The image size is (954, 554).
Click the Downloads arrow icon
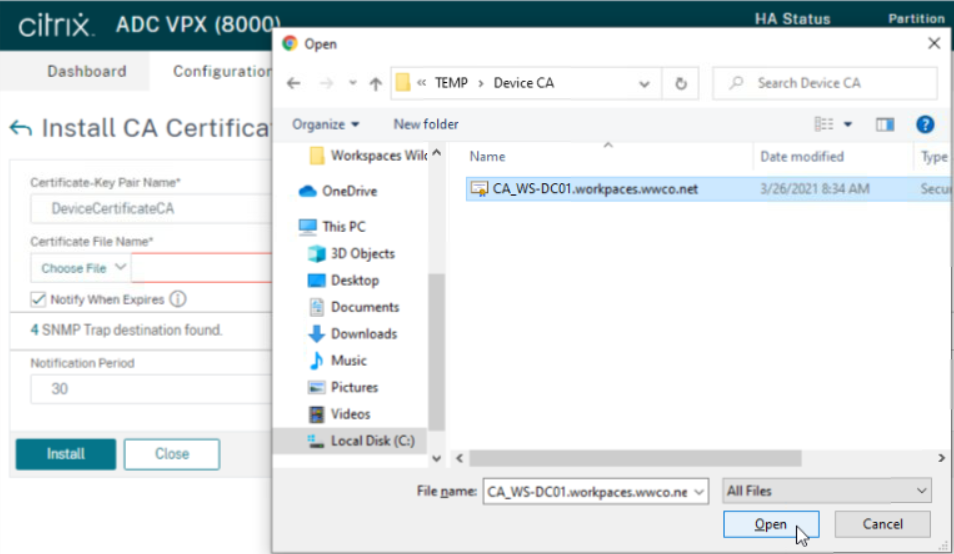tap(316, 334)
